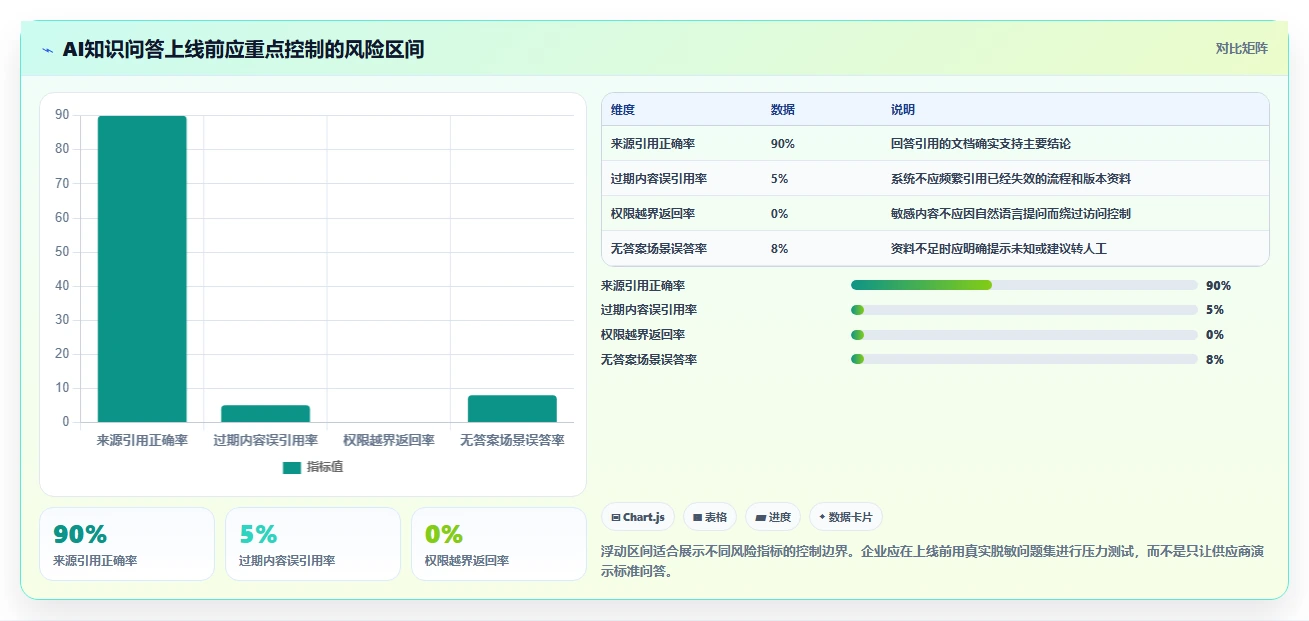Image resolution: width=1309 pixels, height=621 pixels.
Task: Click the 90% label next to progress bar
Action: click(x=1218, y=285)
